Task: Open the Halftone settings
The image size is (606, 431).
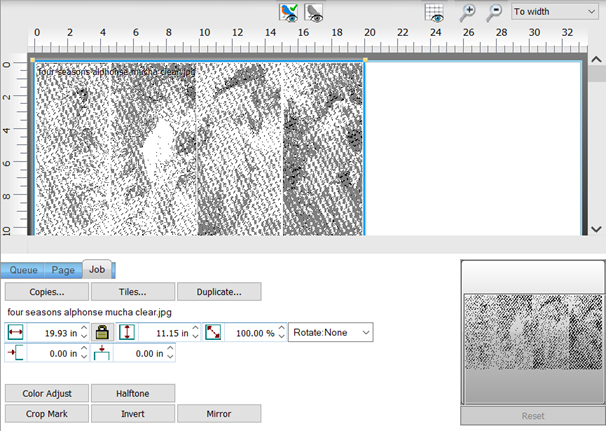Action: click(x=133, y=394)
